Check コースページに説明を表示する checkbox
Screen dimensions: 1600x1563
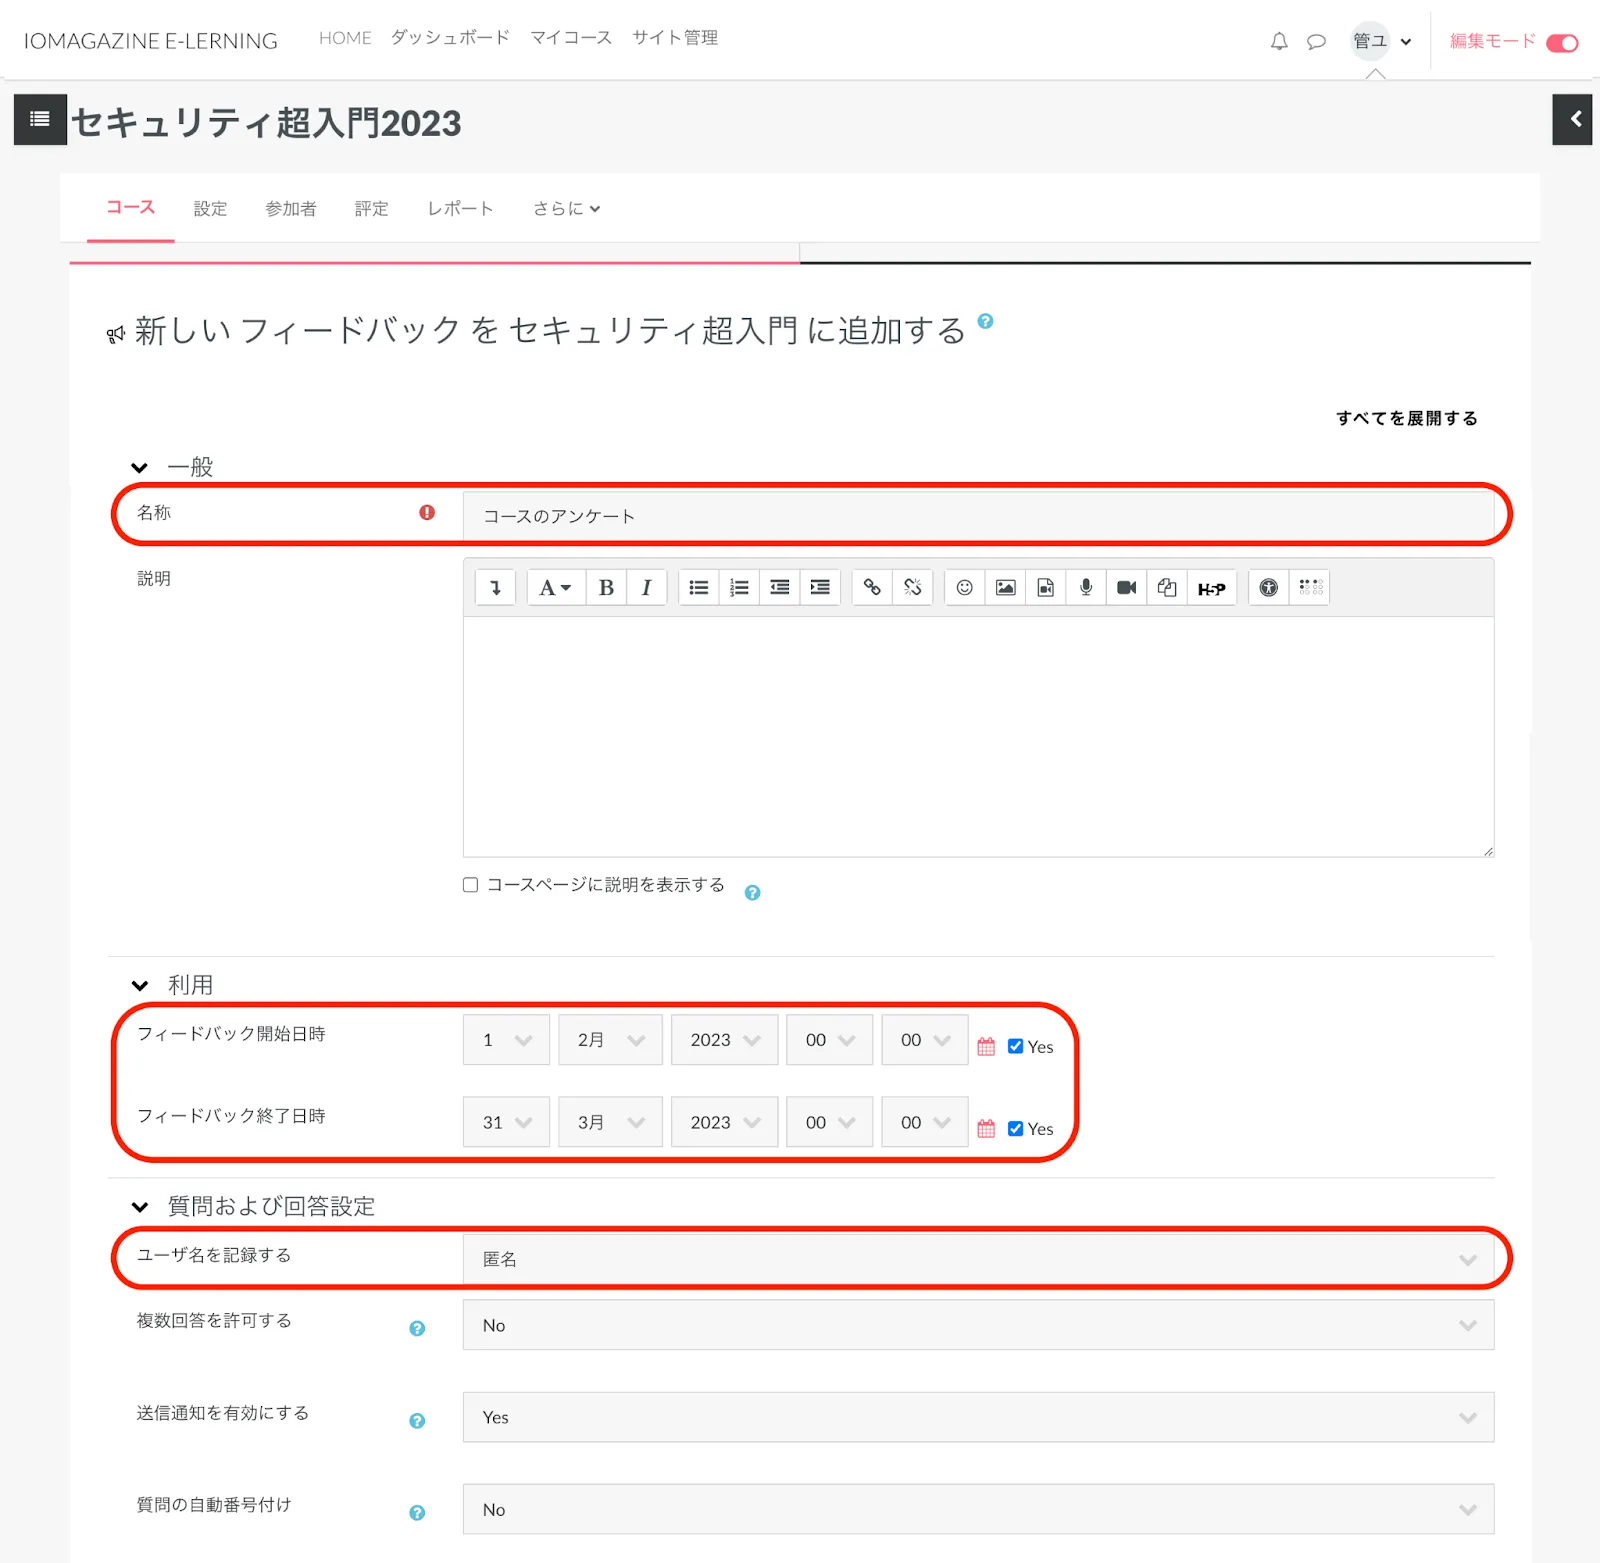pyautogui.click(x=470, y=885)
